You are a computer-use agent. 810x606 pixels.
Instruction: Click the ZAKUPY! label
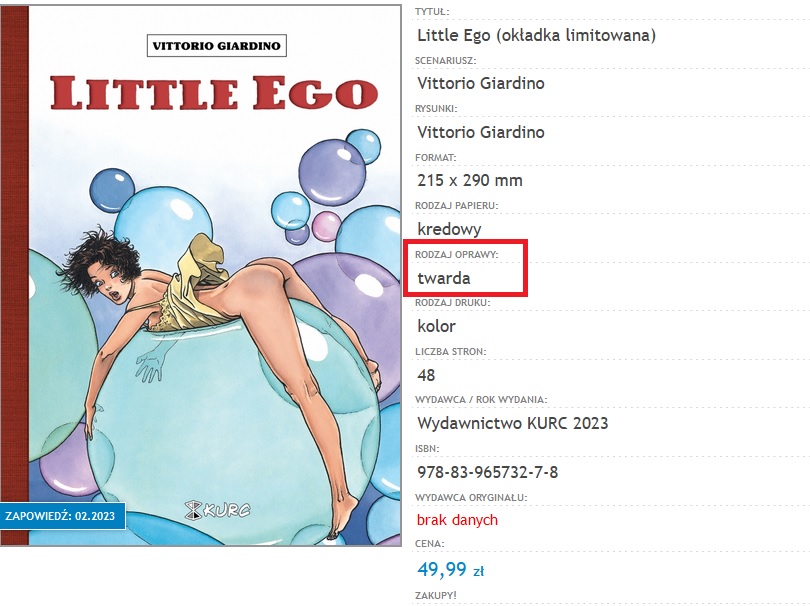tap(436, 595)
